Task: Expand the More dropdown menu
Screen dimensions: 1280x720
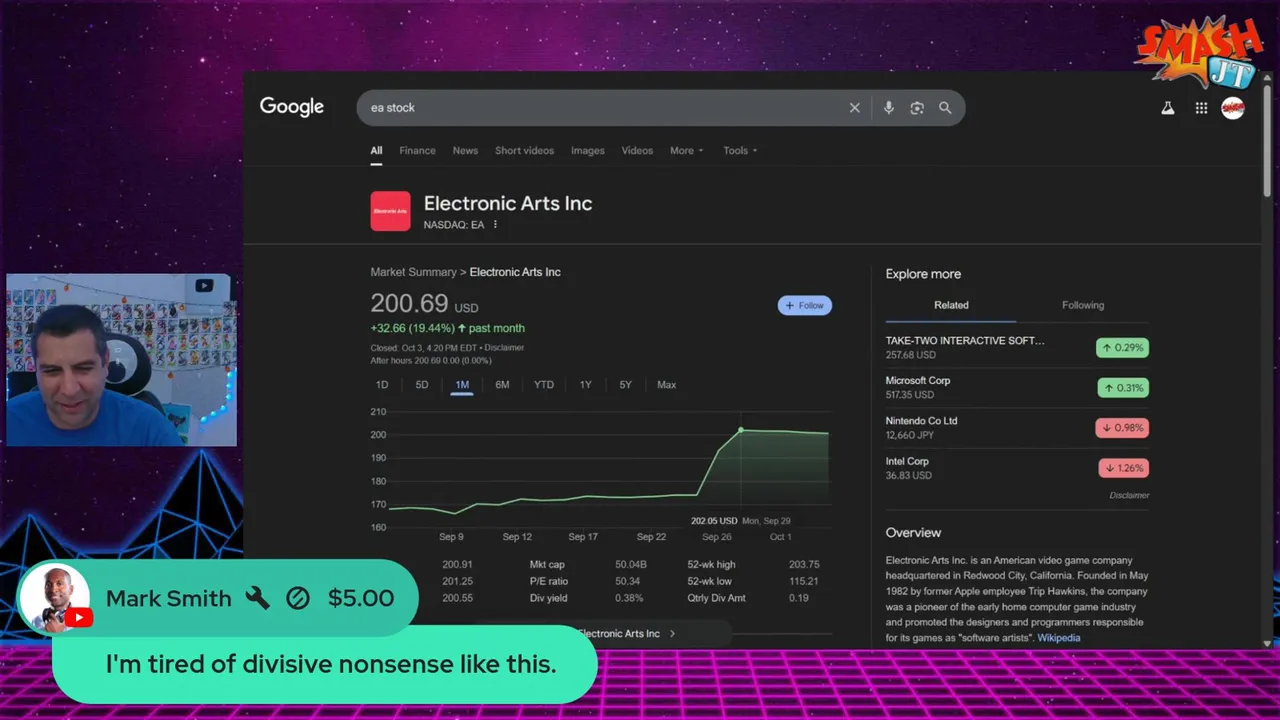Action: [x=686, y=151]
